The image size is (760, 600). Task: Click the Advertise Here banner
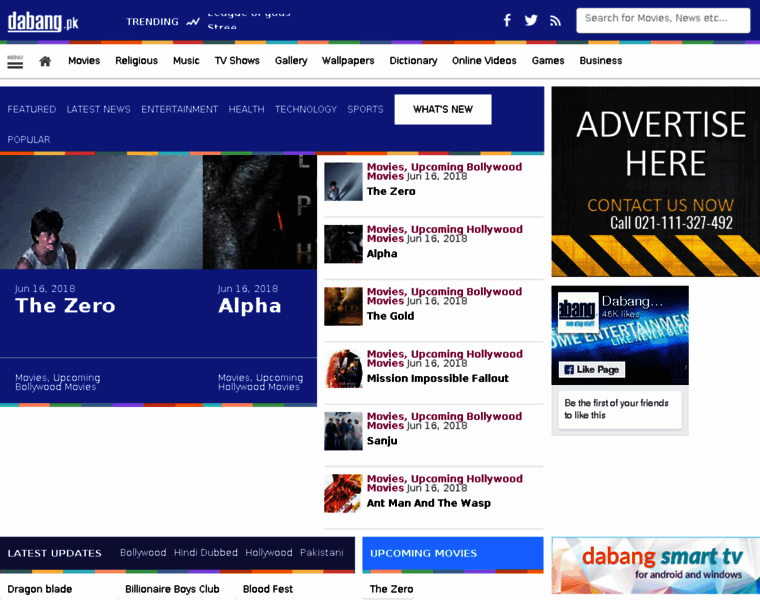[655, 182]
